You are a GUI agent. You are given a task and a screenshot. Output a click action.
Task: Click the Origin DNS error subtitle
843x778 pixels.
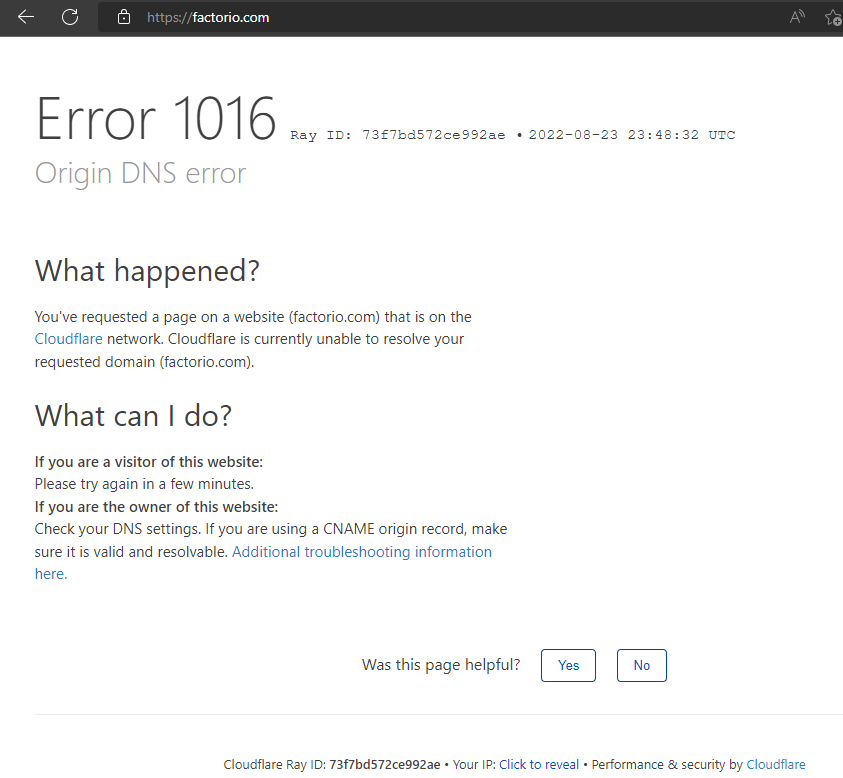(140, 174)
